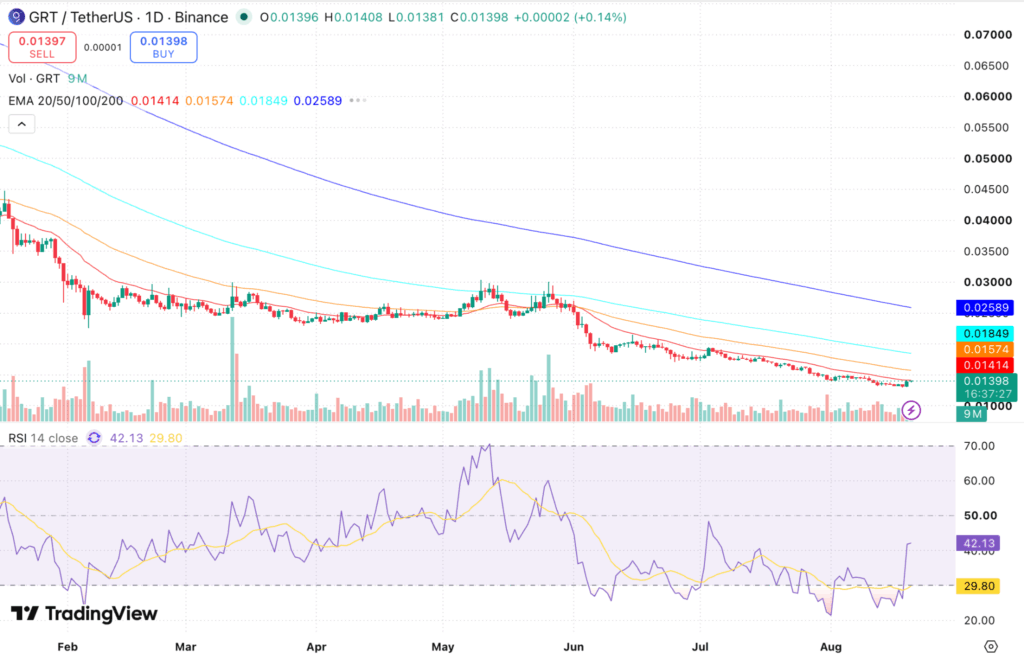The width and height of the screenshot is (1024, 659).
Task: Click the 60.00 RSI scale label
Action: (x=980, y=481)
